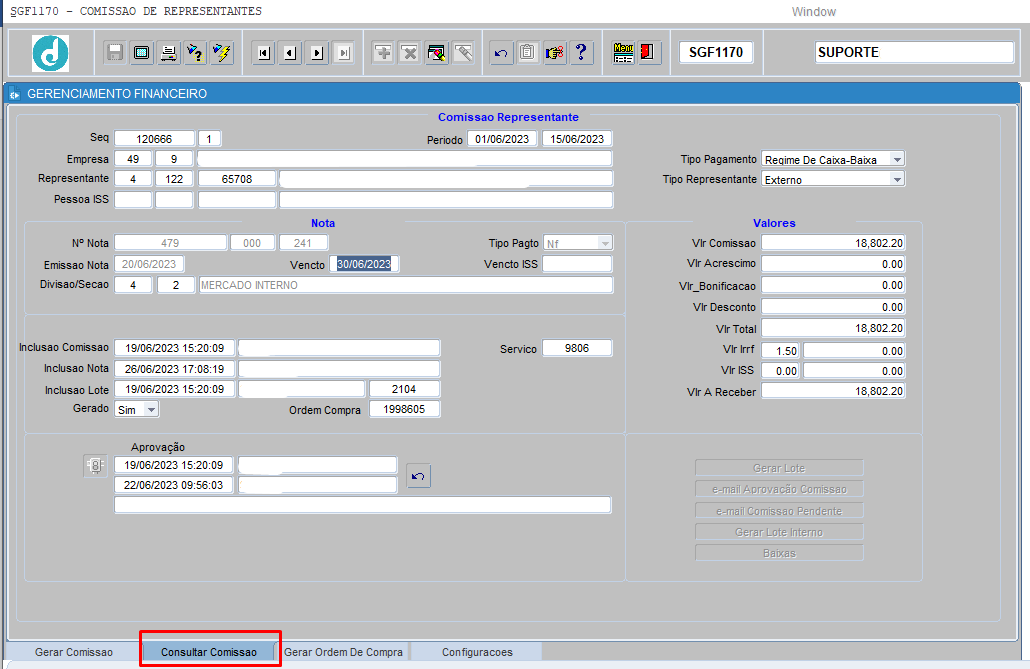The height and width of the screenshot is (669, 1030).
Task: Click the Print toolbar icon
Action: pyautogui.click(x=168, y=53)
